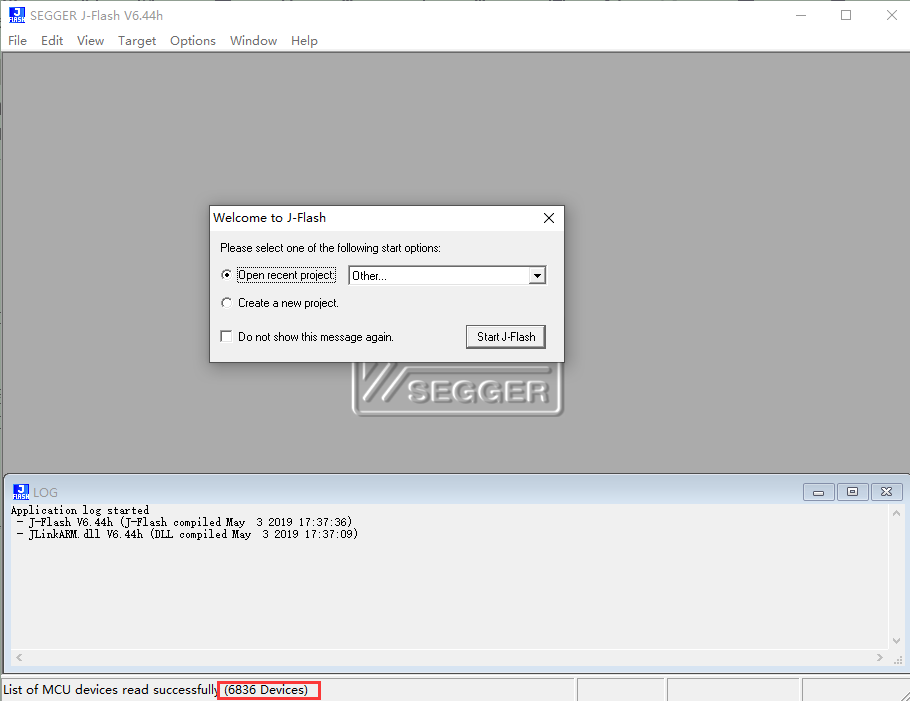
Task: Click the Please select start options prompt text
Action: (330, 248)
